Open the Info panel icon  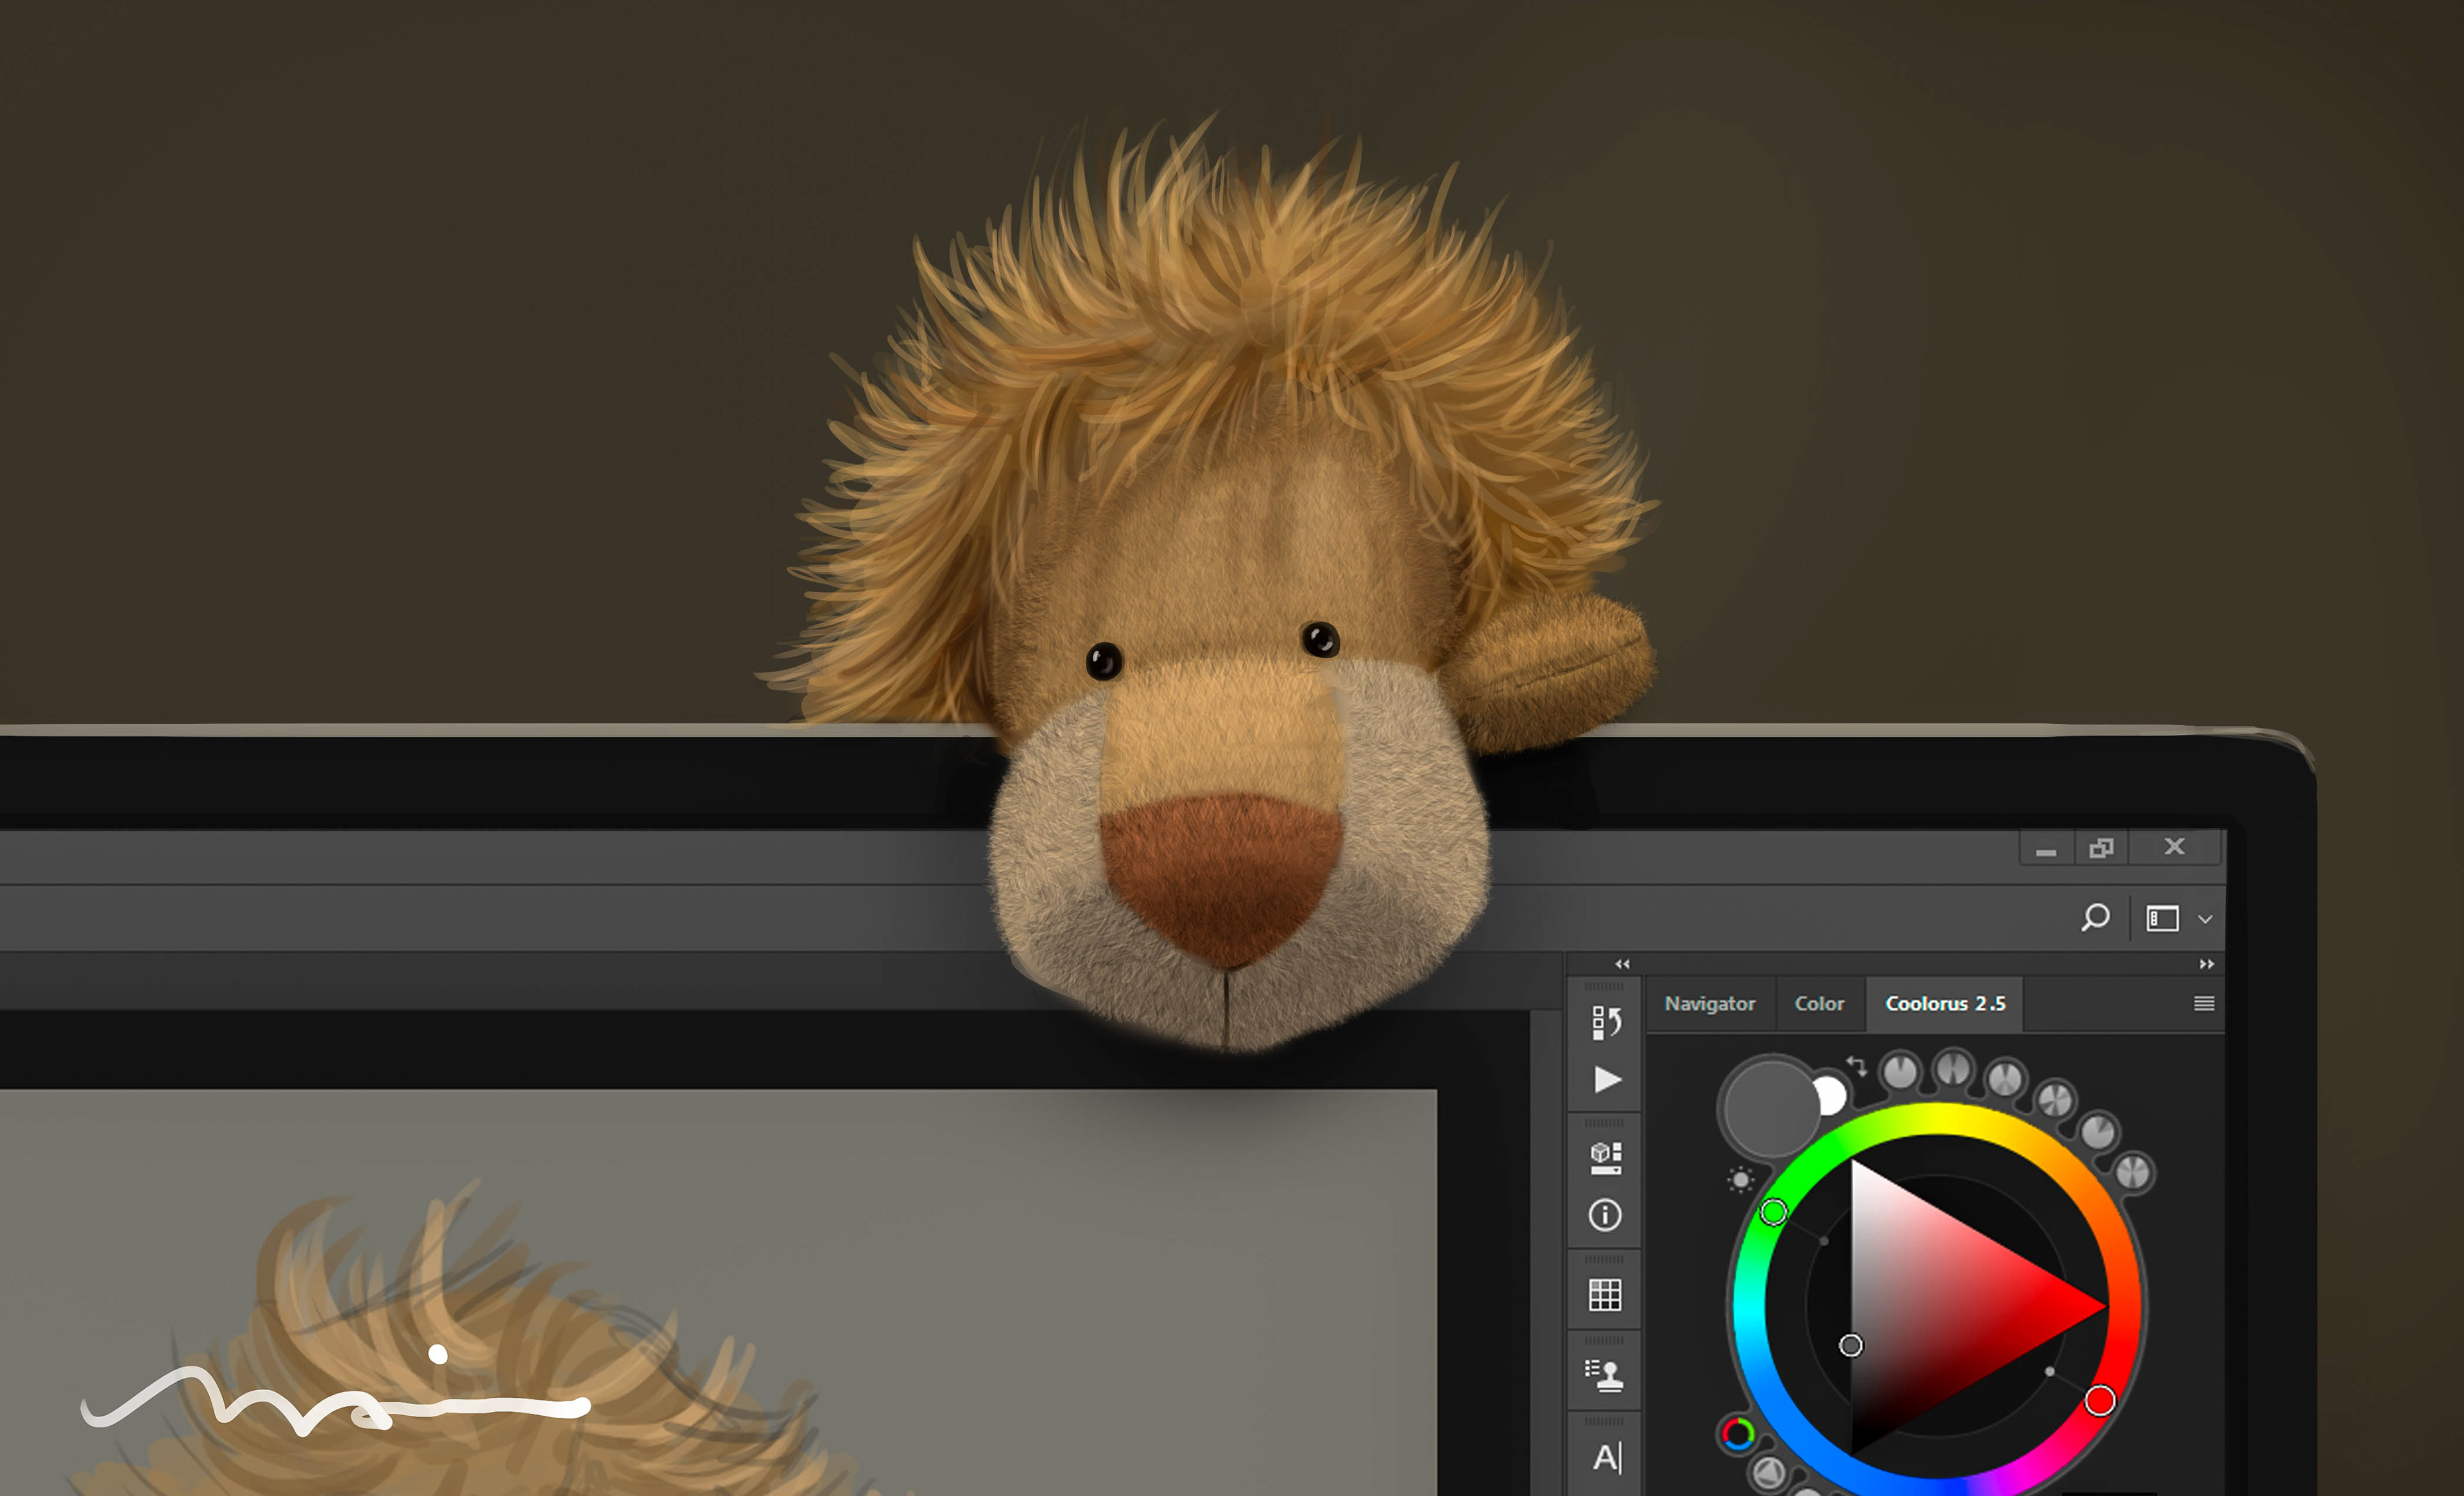pos(1605,1215)
